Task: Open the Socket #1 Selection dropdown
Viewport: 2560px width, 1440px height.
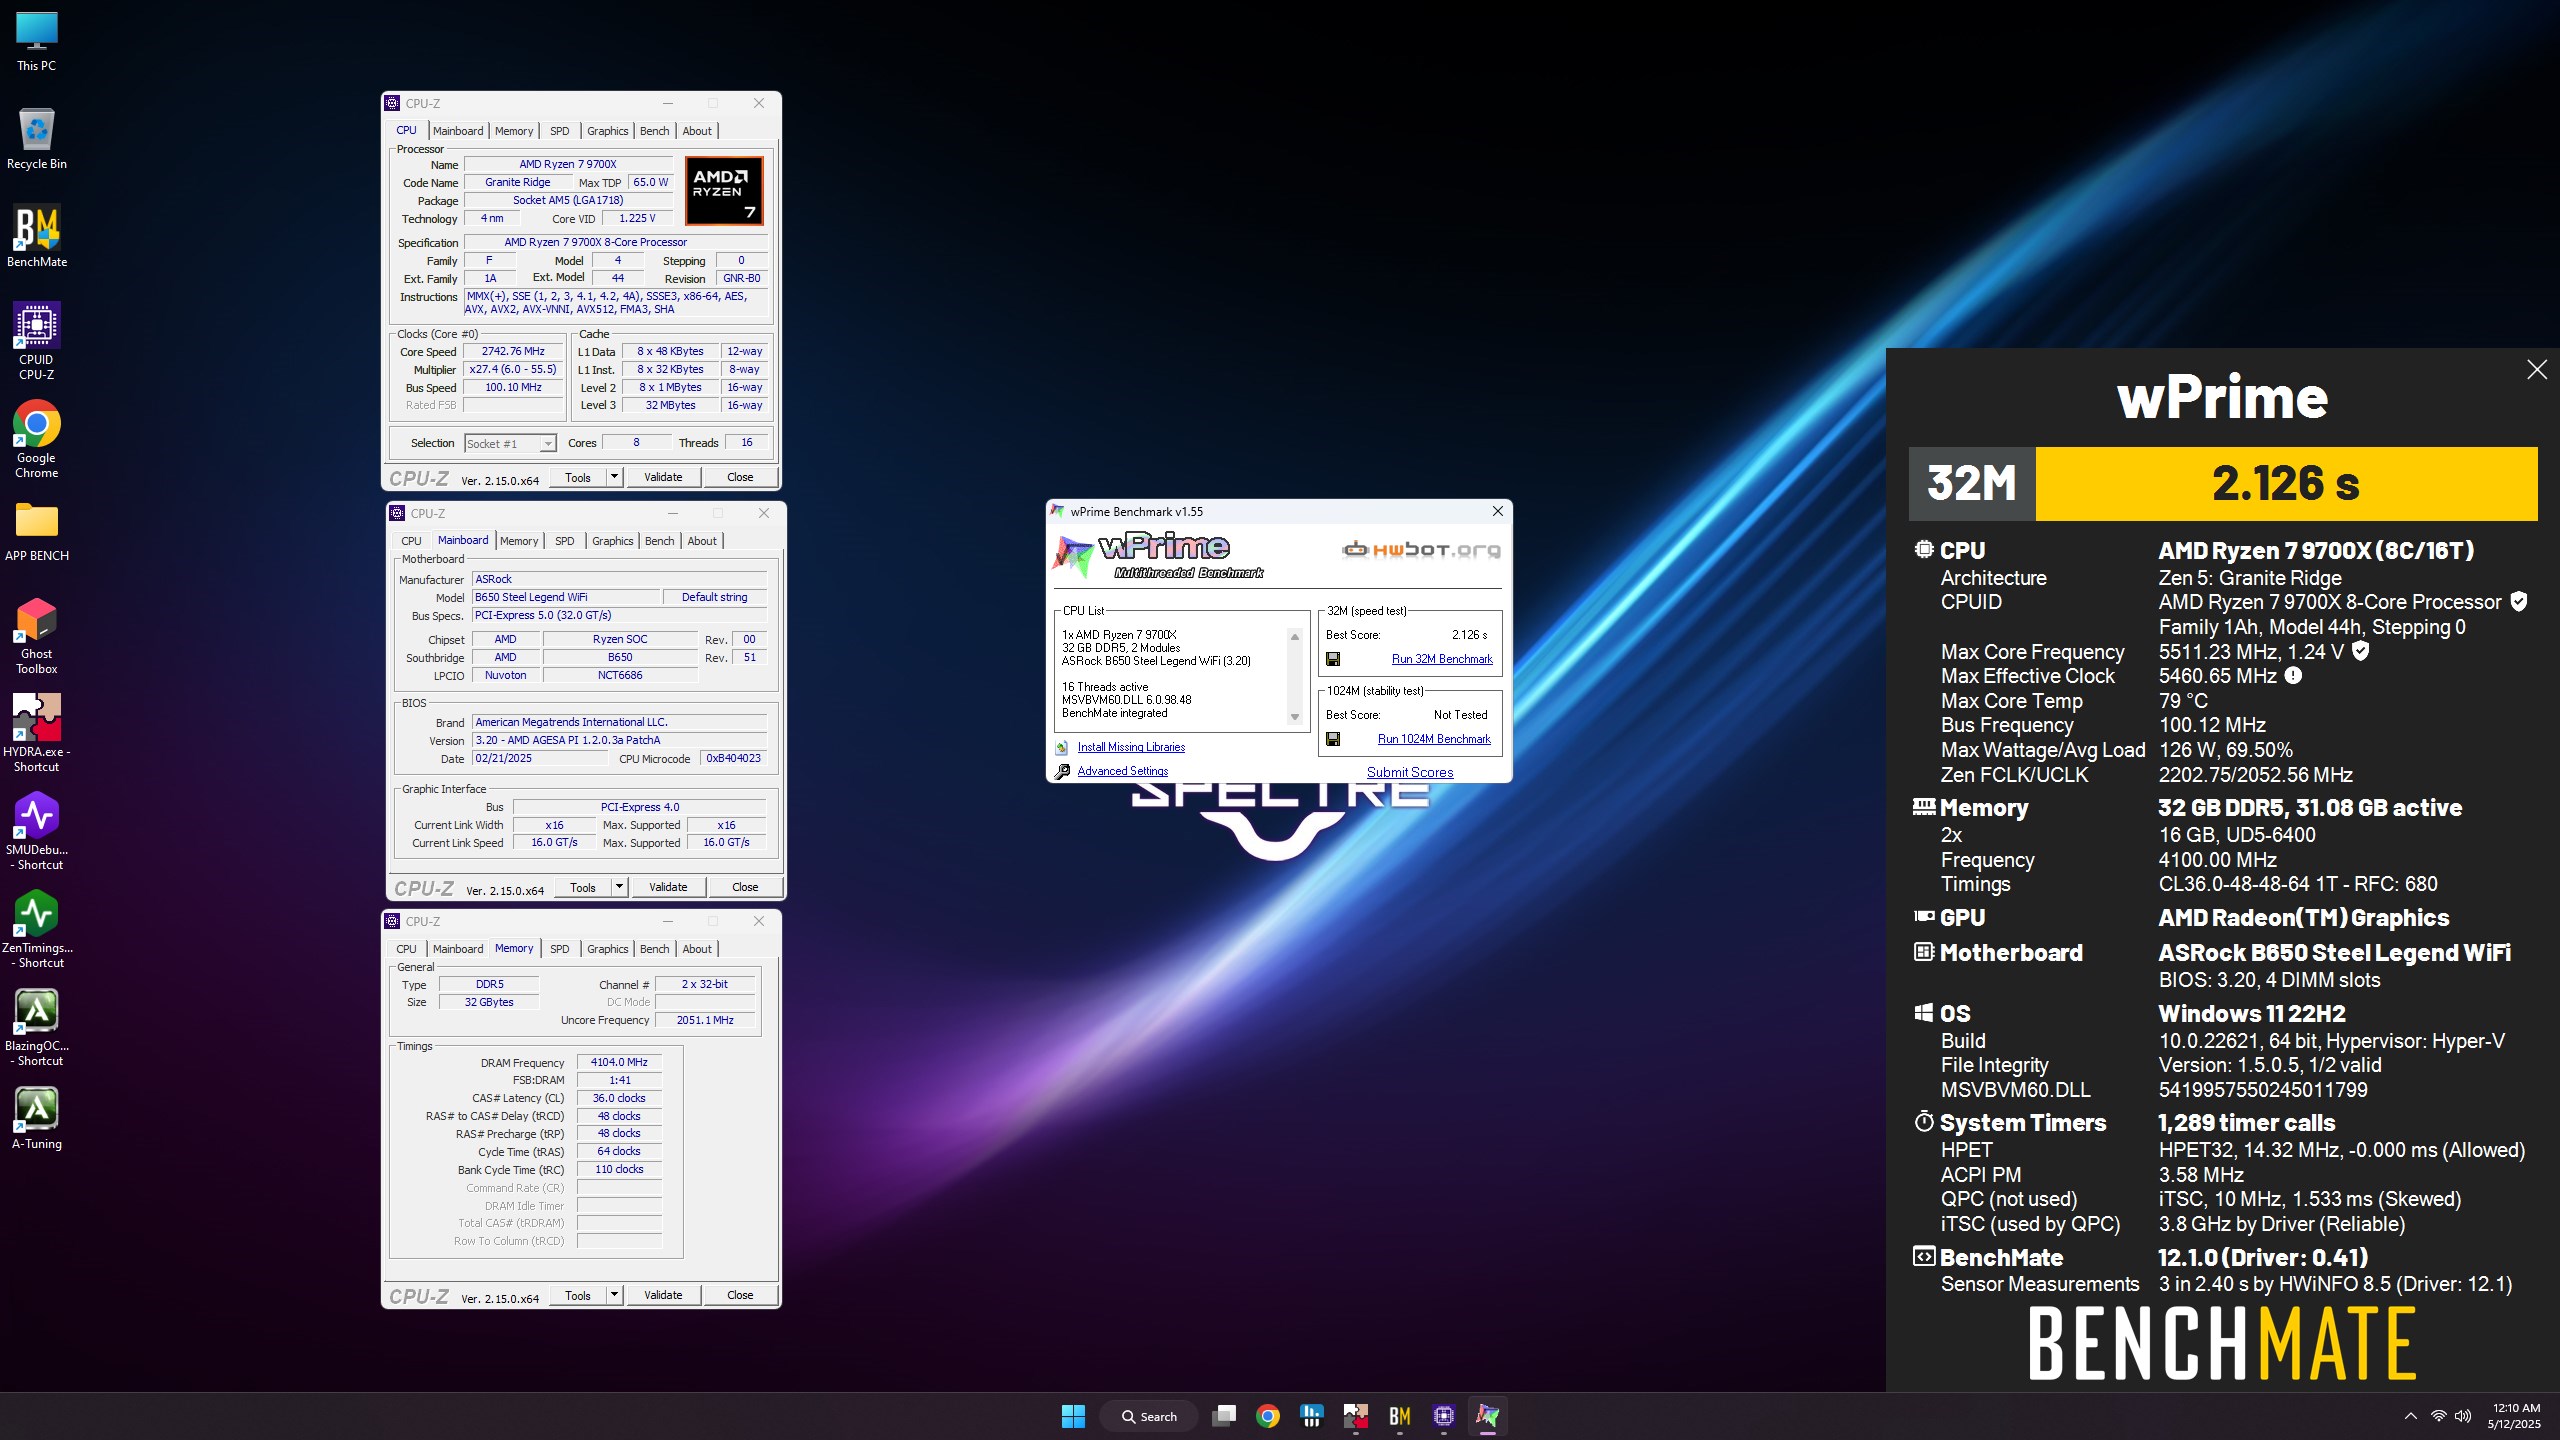Action: 510,443
